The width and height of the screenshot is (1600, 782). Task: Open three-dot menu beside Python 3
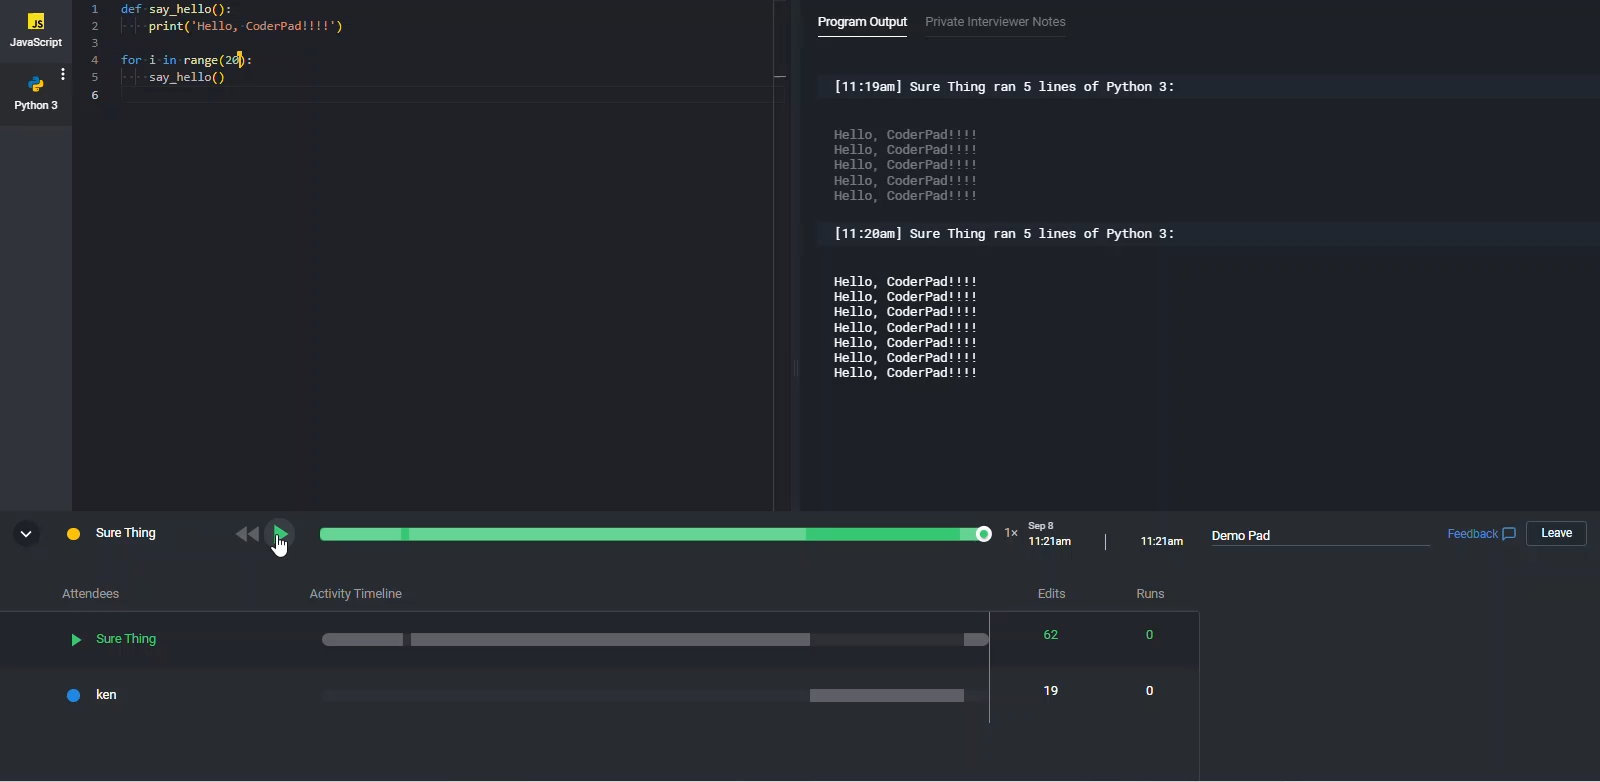pos(63,74)
